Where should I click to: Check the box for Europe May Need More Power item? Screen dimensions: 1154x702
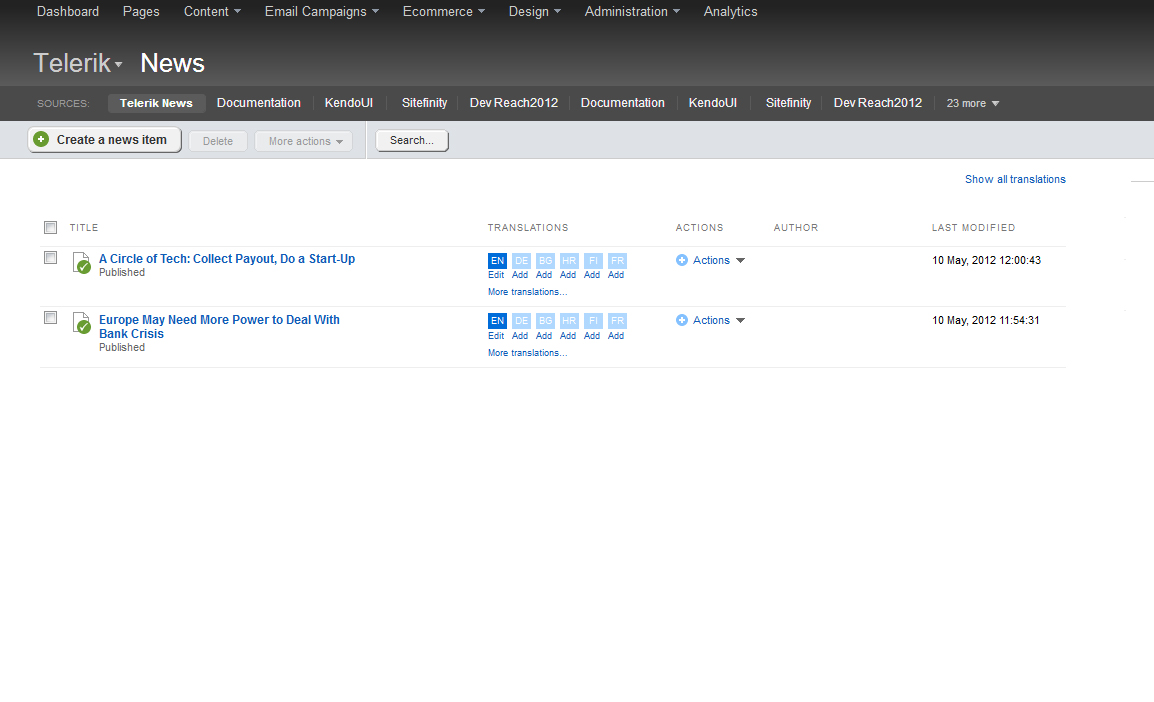point(50,318)
